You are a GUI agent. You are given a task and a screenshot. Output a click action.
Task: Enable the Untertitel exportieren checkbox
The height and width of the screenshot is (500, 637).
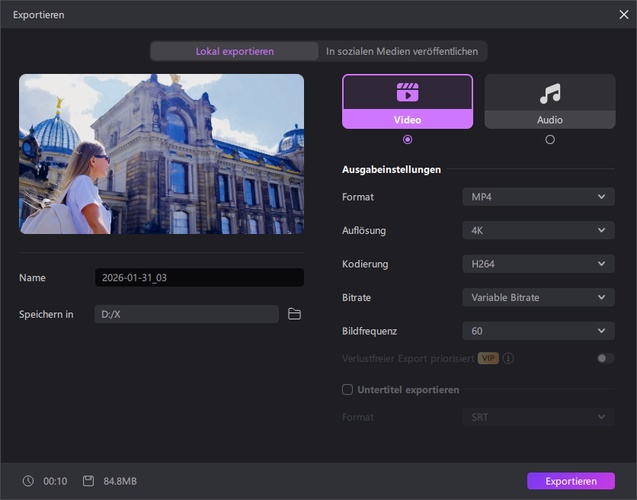coord(348,389)
